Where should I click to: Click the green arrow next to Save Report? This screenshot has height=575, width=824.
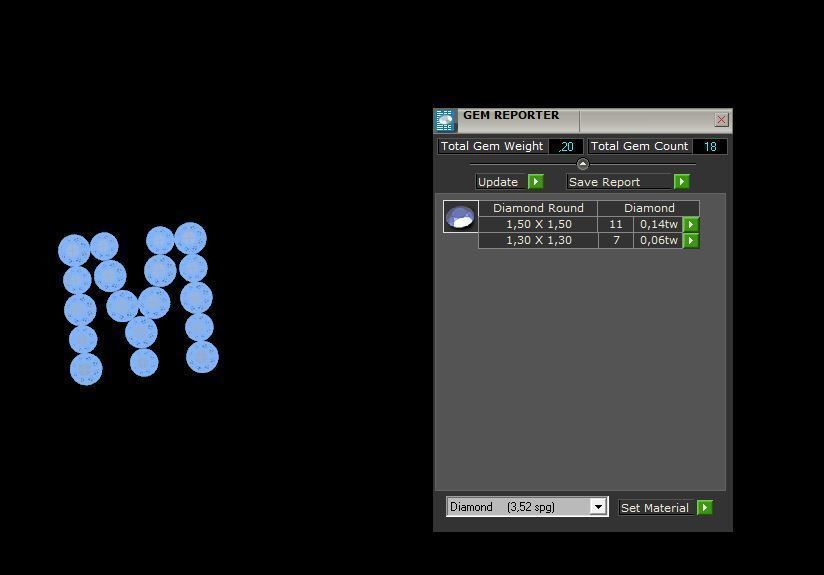[x=682, y=182]
